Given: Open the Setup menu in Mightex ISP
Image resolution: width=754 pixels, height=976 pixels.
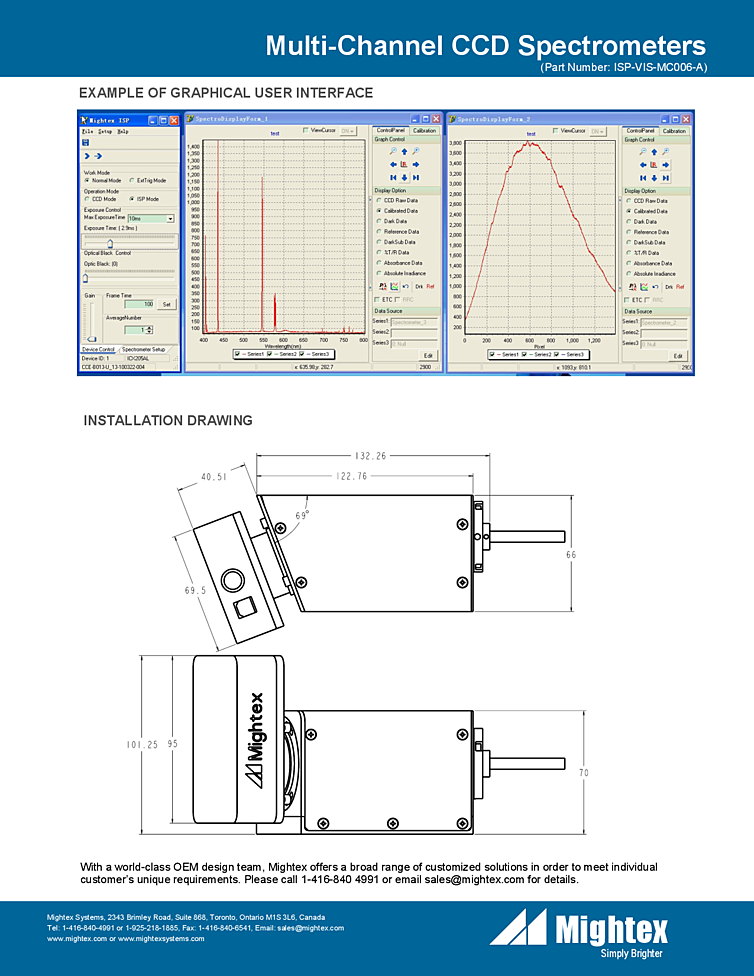Looking at the screenshot, I should click(x=105, y=131).
